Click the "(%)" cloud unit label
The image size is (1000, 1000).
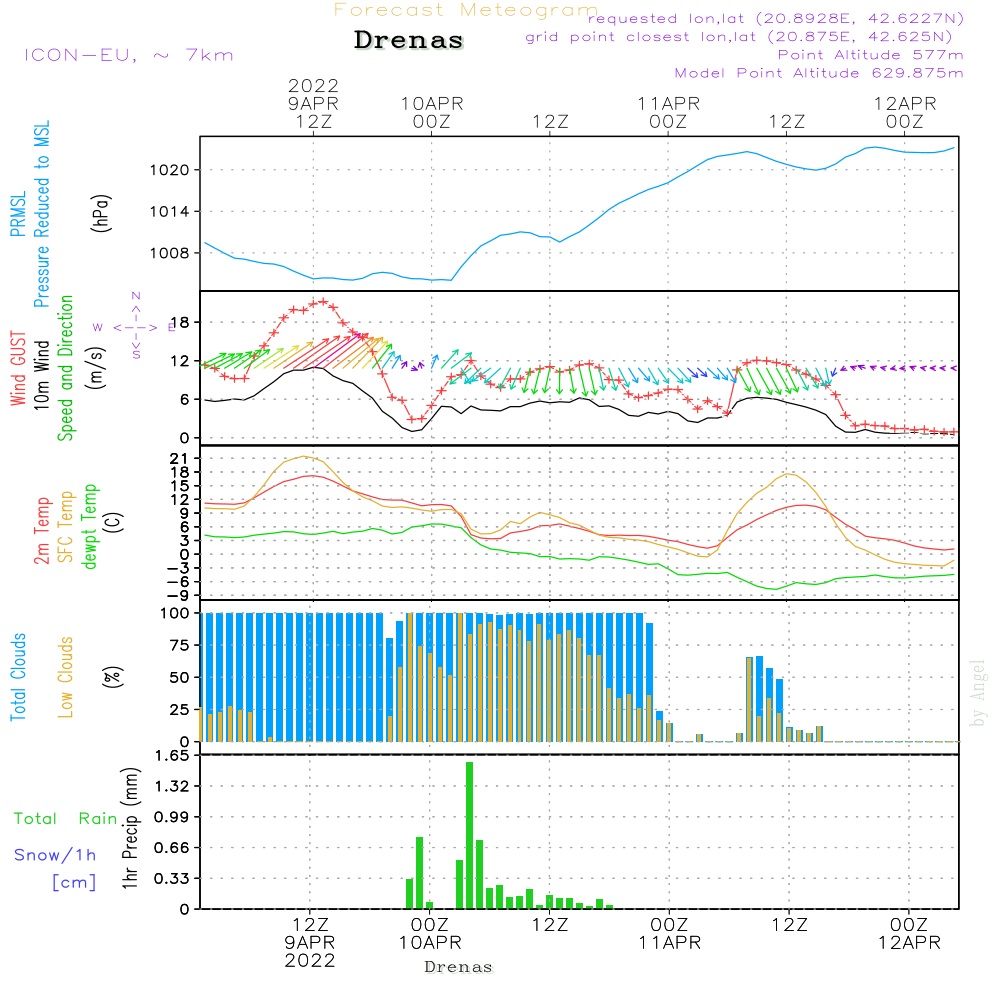(x=114, y=677)
